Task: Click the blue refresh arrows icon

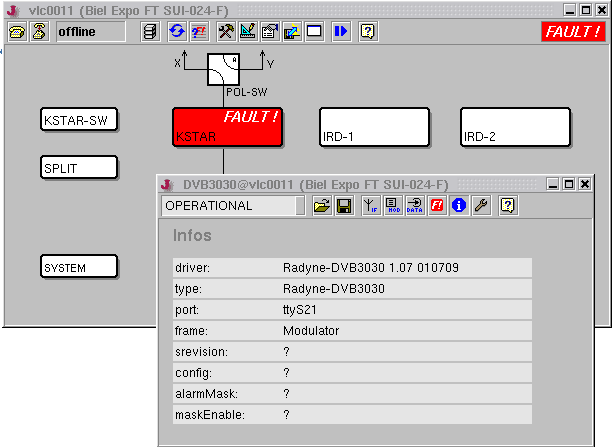Action: coord(177,31)
